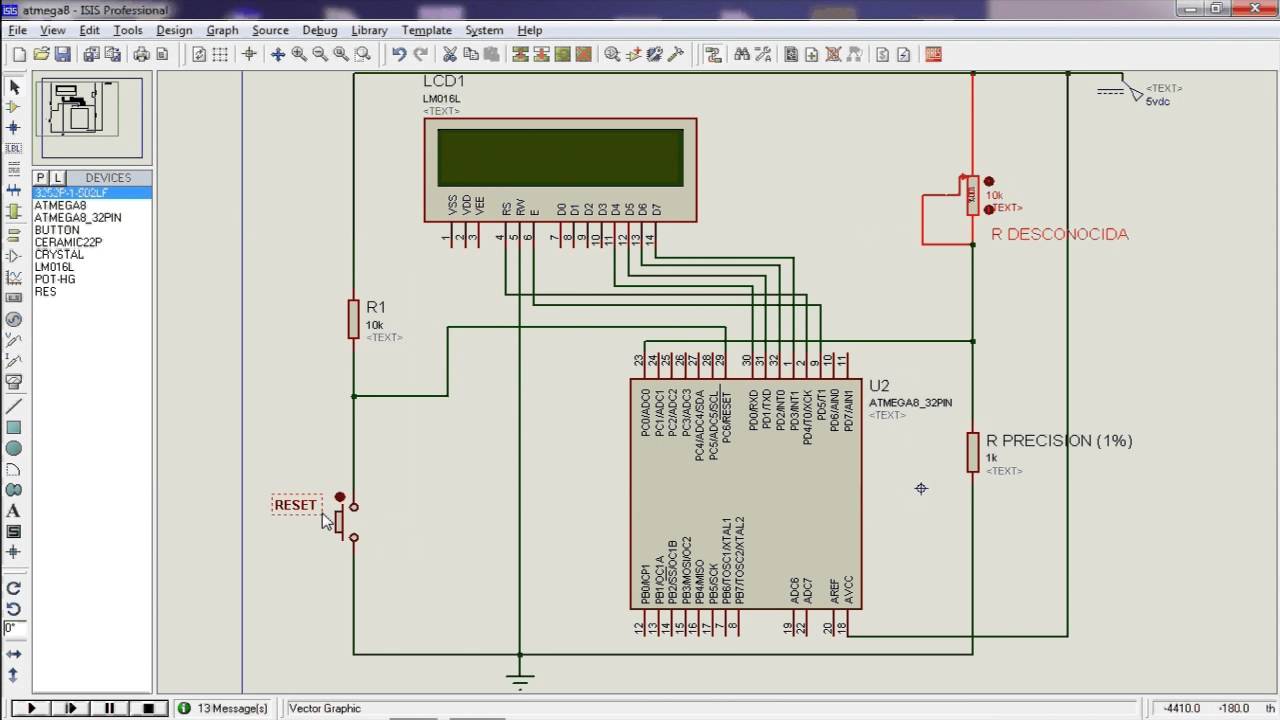Switch to junction dot mode
This screenshot has height=720, width=1280.
pos(14,128)
